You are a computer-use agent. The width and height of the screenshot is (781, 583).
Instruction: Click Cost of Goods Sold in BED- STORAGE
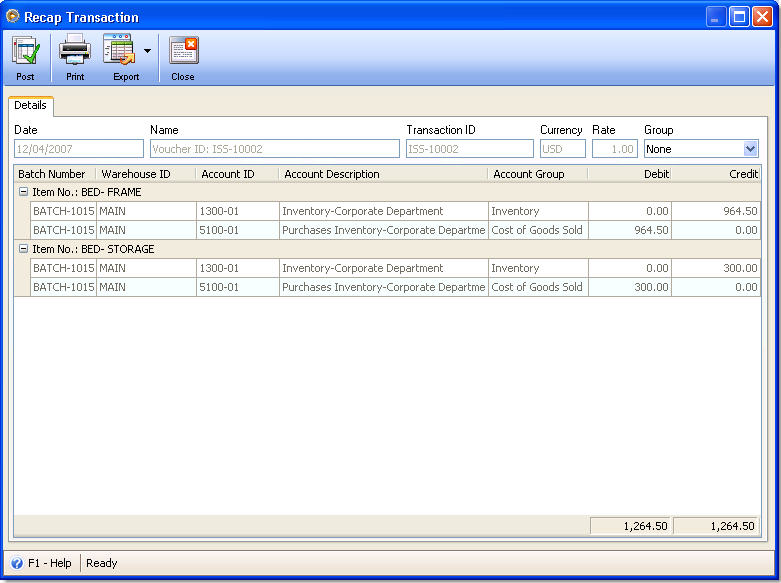click(538, 287)
